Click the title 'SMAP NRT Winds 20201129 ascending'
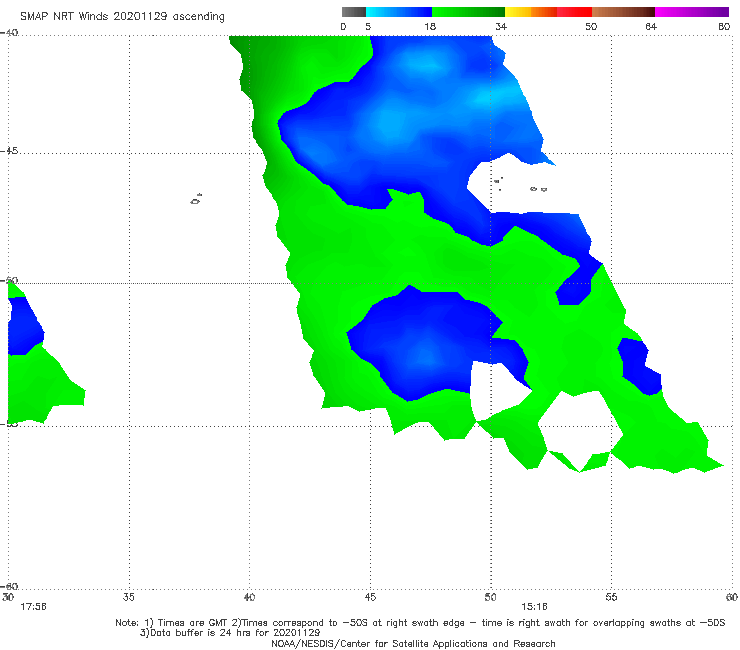The width and height of the screenshot is (740, 650). (x=122, y=16)
